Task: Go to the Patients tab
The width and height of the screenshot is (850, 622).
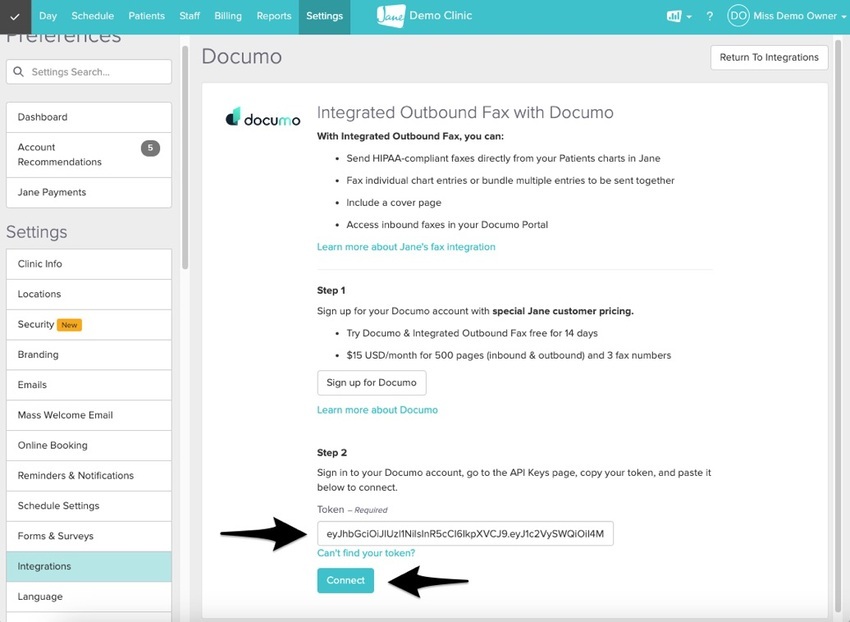Action: pos(146,16)
